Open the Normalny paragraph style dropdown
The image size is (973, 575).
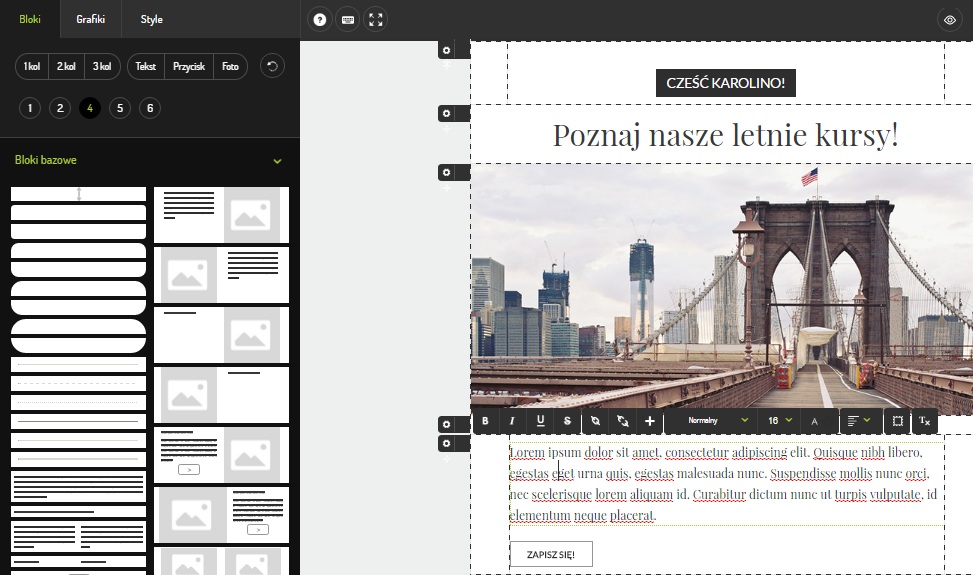coord(709,421)
